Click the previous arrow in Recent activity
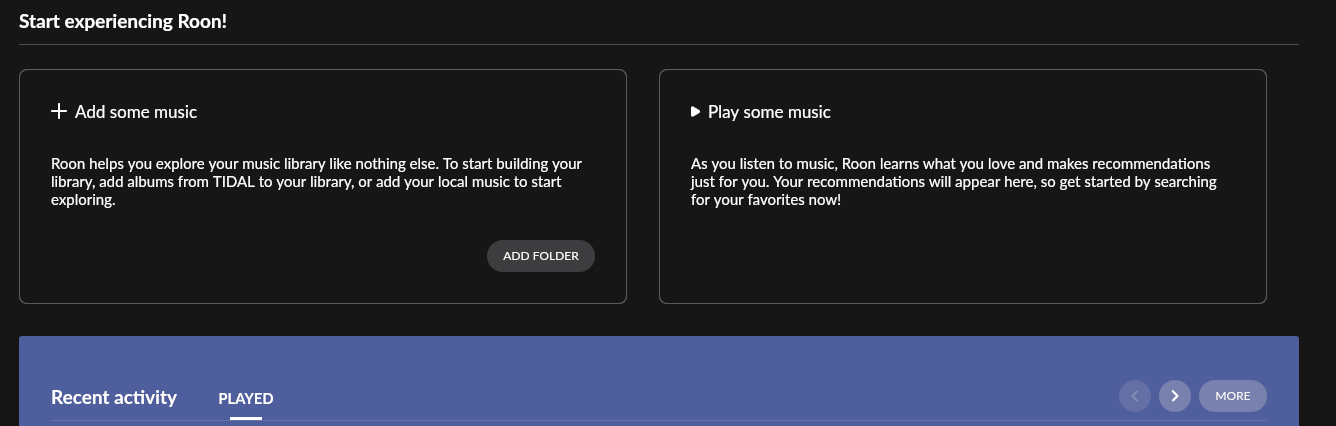 point(1134,396)
